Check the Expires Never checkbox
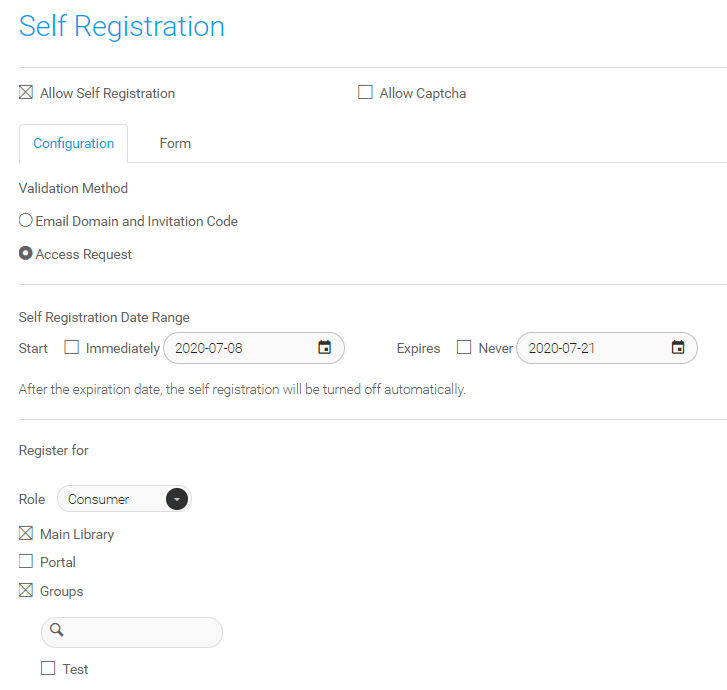 (464, 347)
